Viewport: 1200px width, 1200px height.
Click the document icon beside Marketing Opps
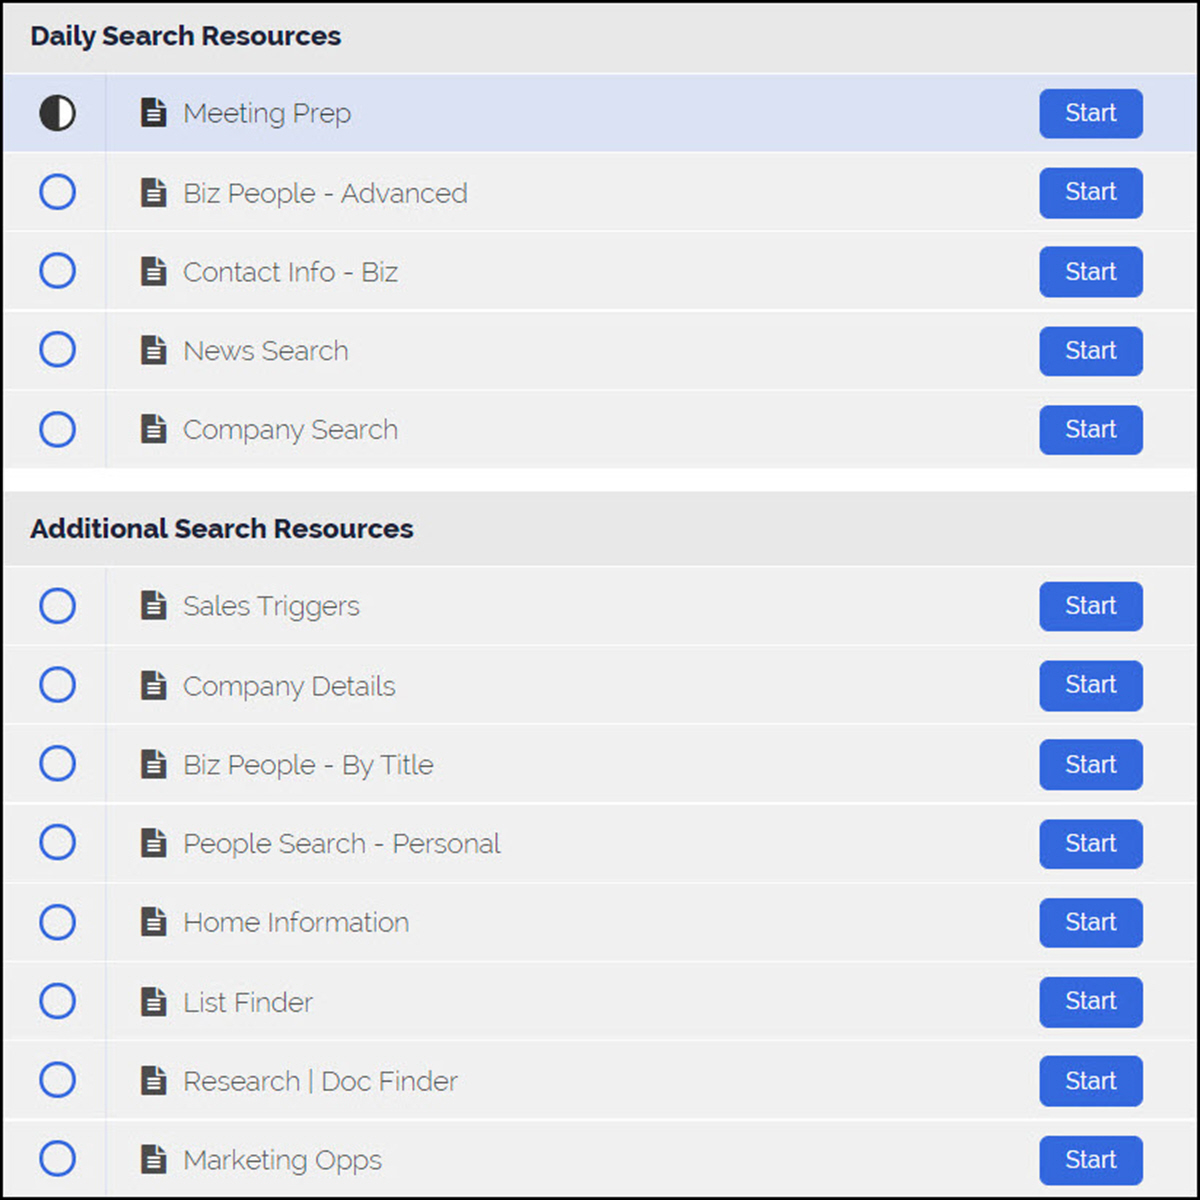[x=153, y=1160]
